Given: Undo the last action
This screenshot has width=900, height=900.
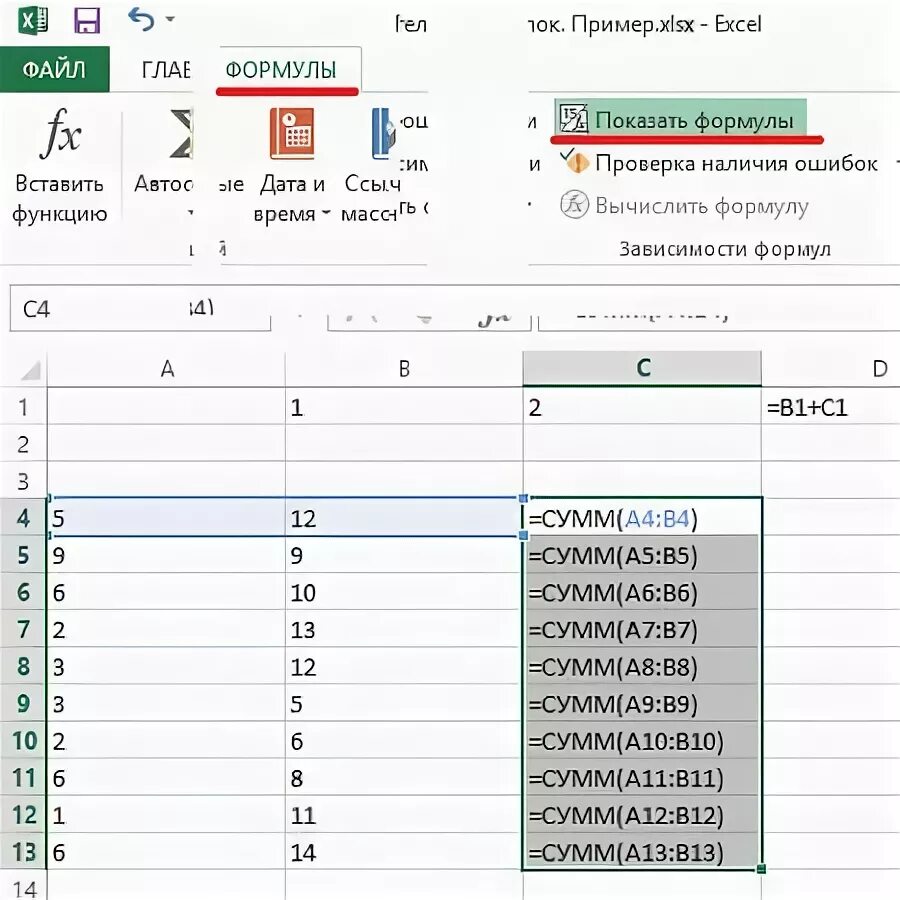Looking at the screenshot, I should 141,20.
